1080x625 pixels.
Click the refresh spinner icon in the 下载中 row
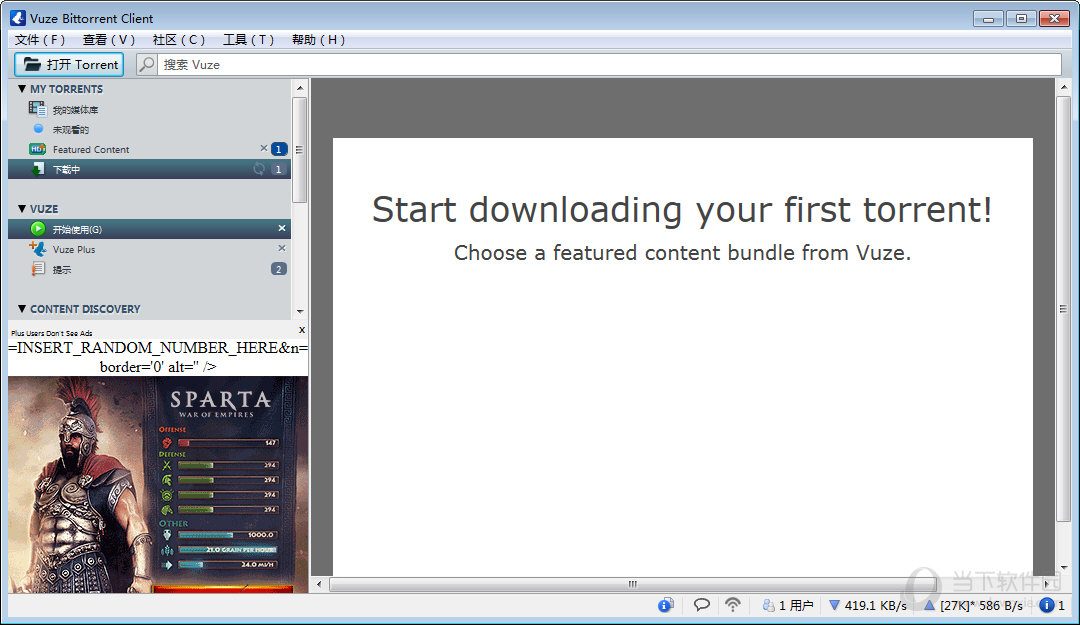[x=259, y=169]
